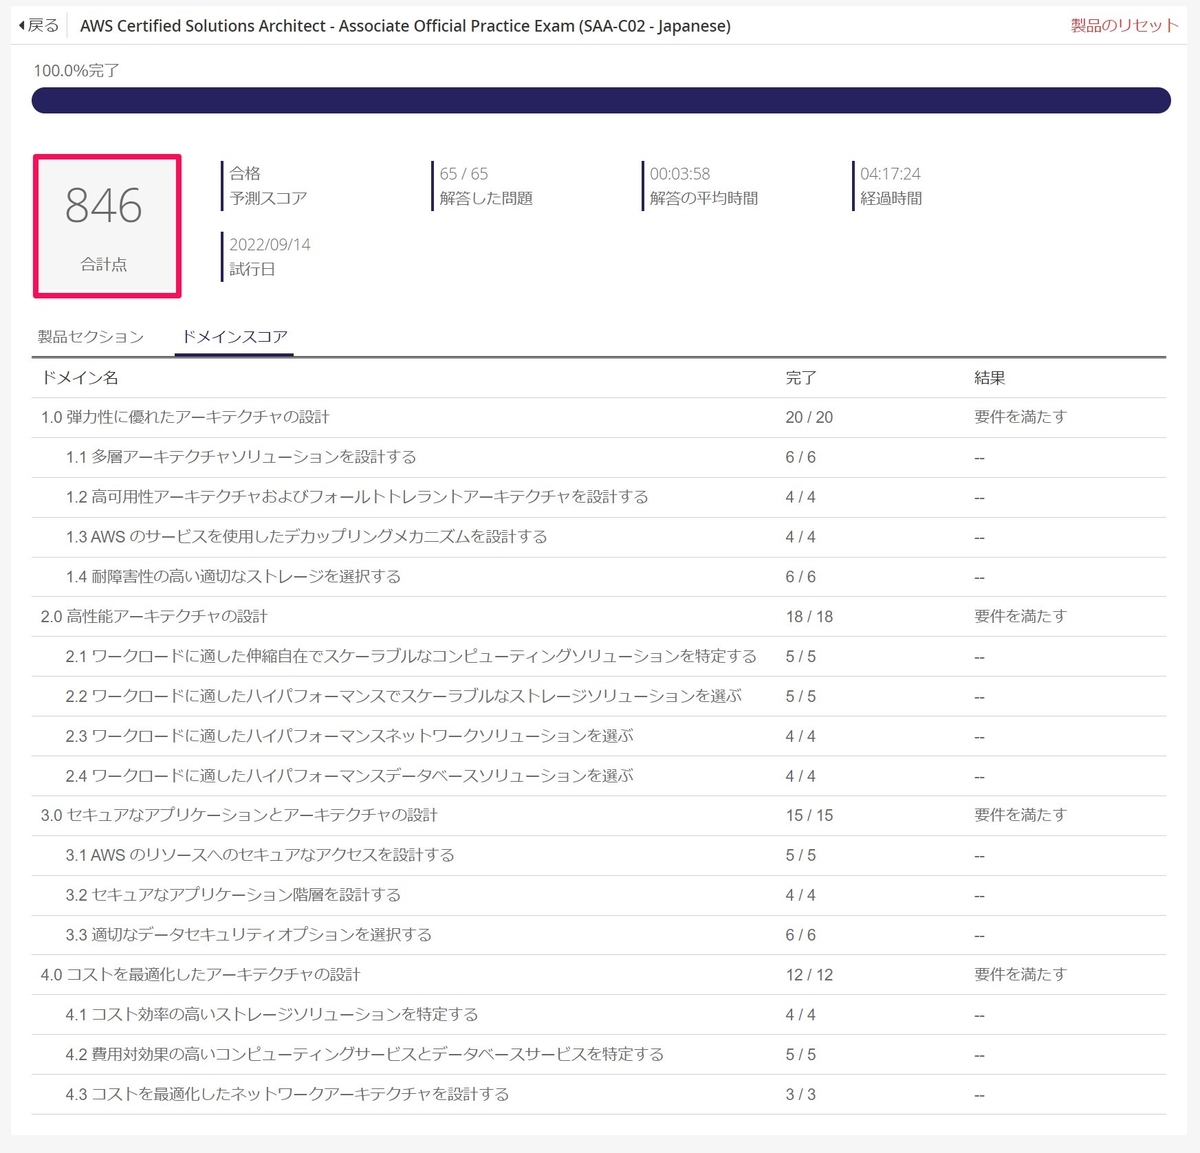Click the exam title AWS Certified Solutions Architect

tap(405, 26)
